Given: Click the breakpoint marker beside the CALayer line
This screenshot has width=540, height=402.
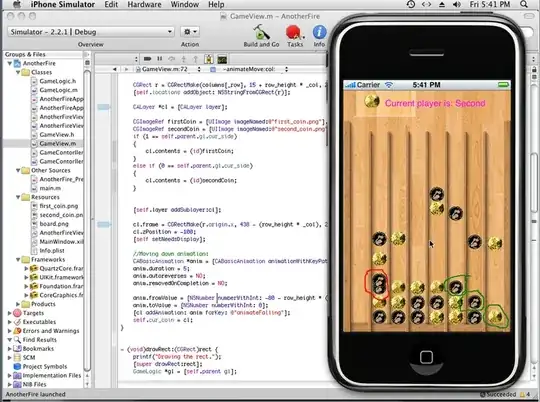Looking at the screenshot, I should click(x=103, y=107).
